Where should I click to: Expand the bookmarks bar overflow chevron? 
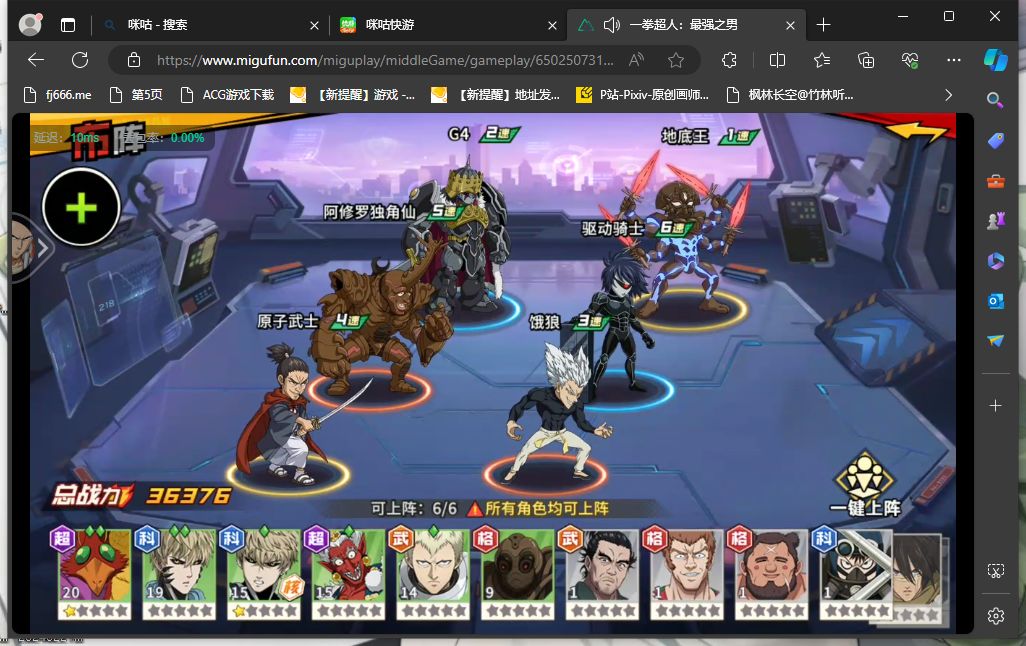pos(948,95)
